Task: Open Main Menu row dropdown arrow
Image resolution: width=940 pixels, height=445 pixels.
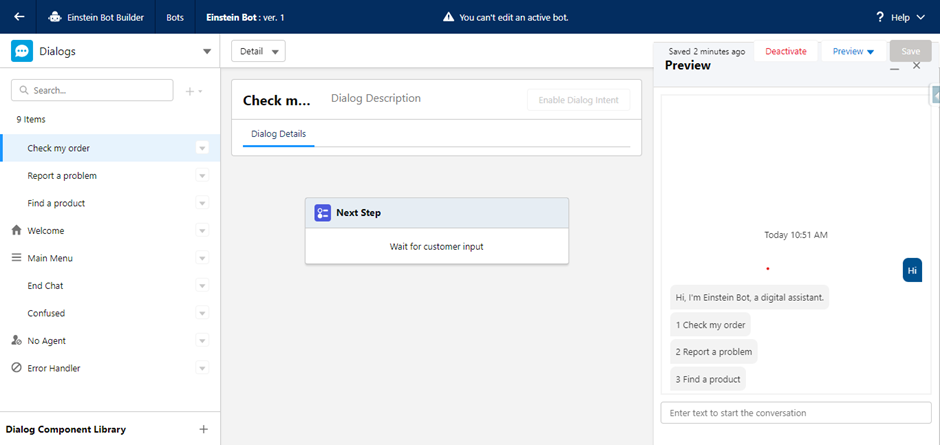Action: [x=202, y=258]
